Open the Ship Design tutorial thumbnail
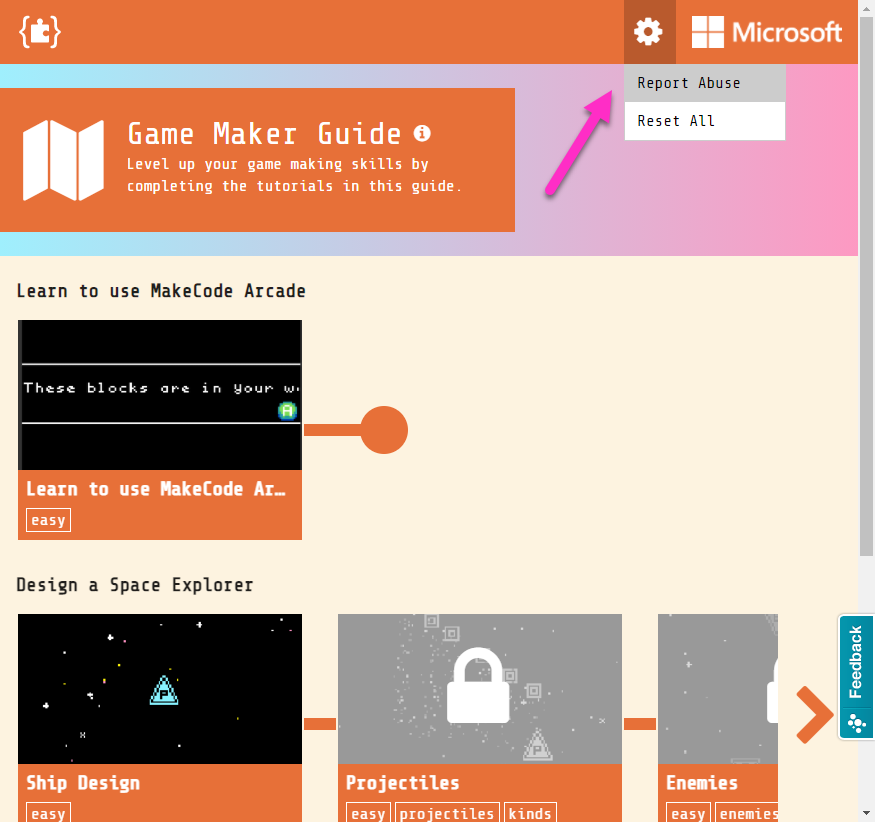 [x=160, y=689]
